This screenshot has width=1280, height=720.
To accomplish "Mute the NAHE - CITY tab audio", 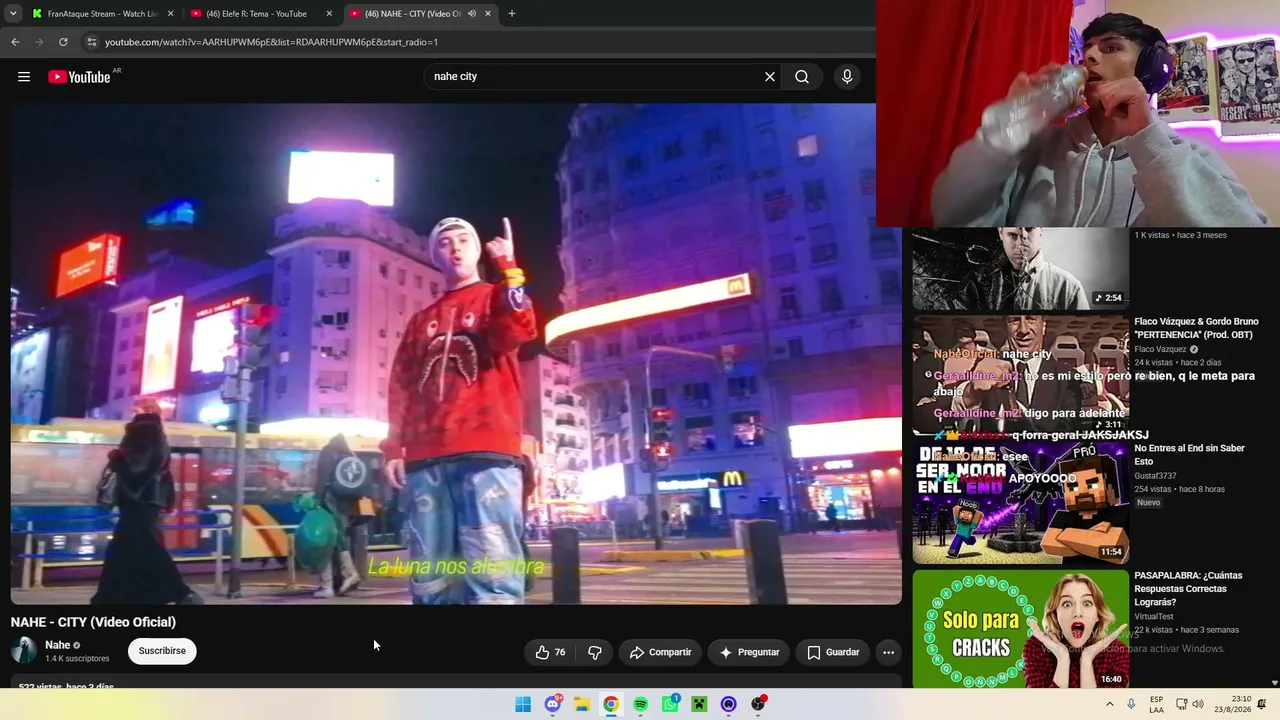I will point(472,14).
